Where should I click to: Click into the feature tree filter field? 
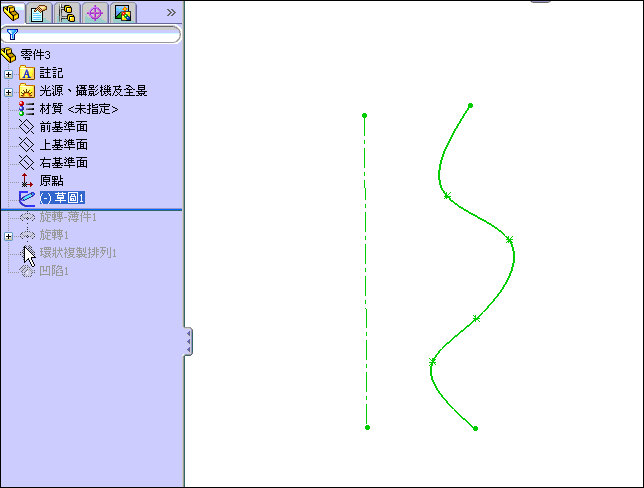(x=91, y=35)
